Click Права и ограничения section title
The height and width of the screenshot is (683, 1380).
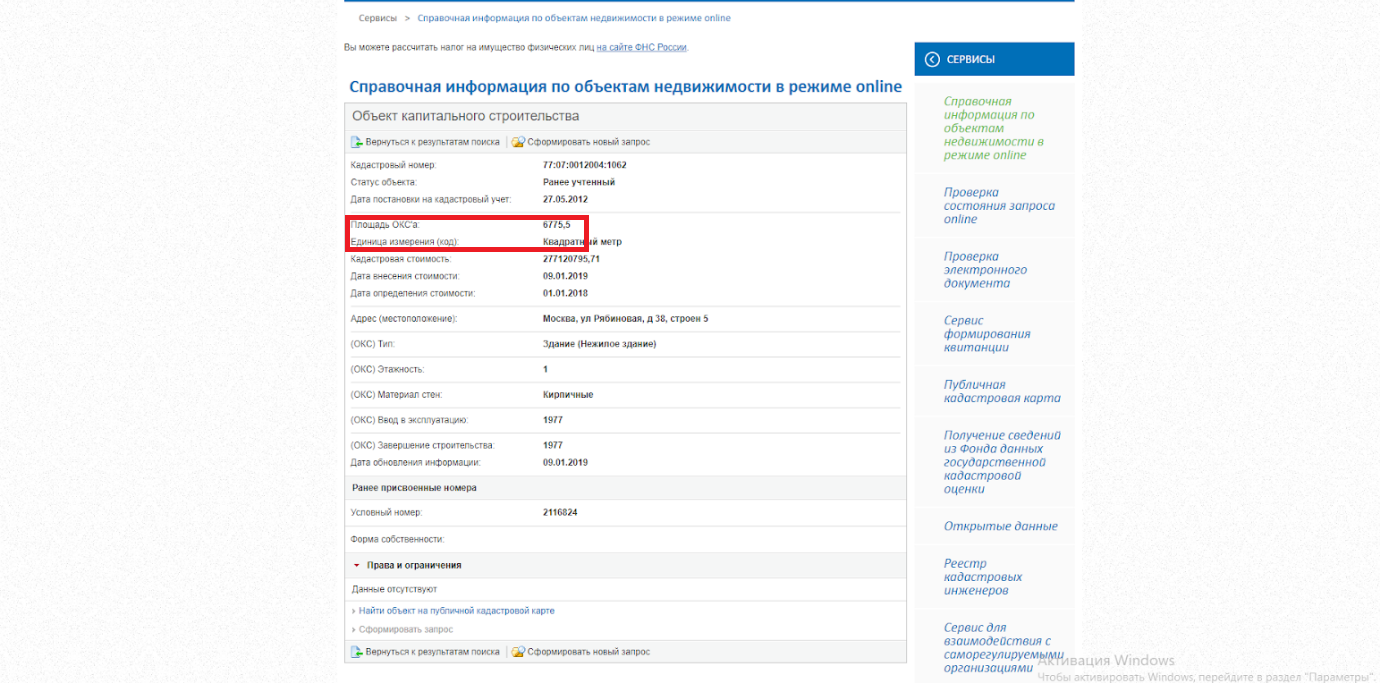(414, 566)
